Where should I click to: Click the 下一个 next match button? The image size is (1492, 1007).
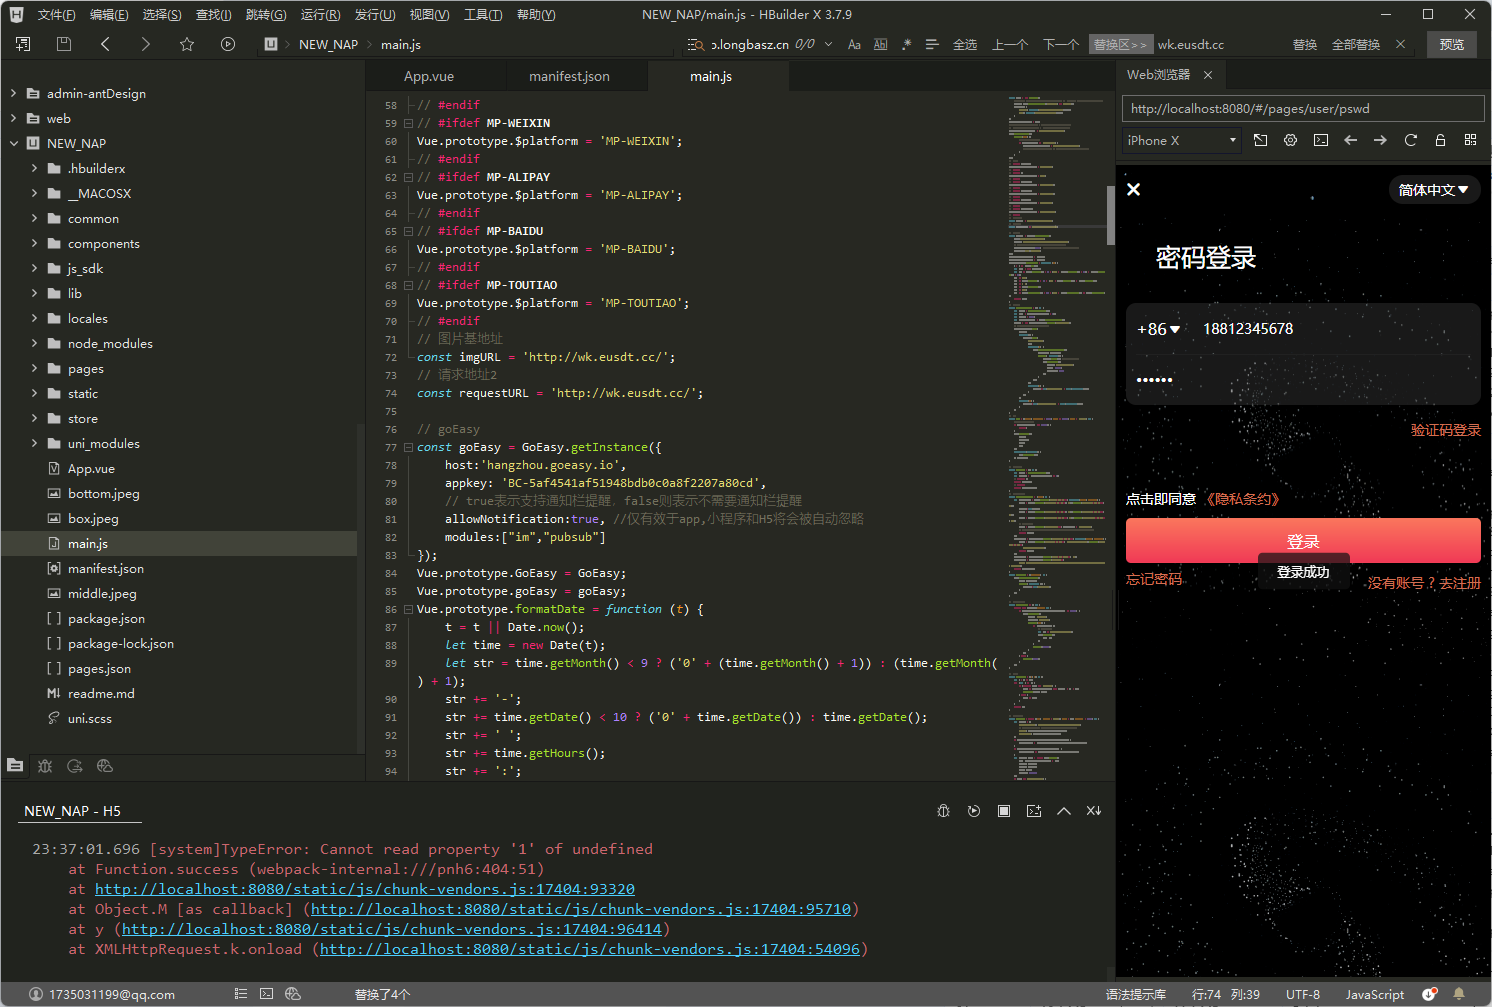(x=1061, y=44)
